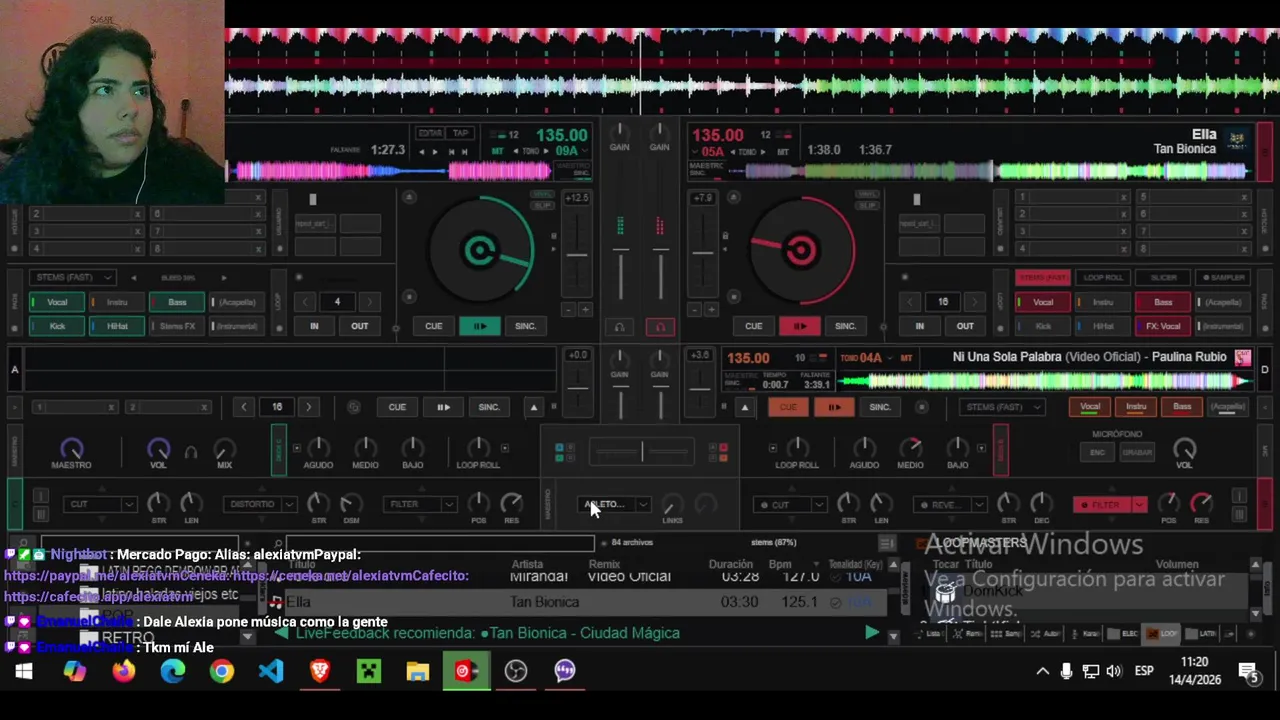This screenshot has width=1280, height=720.
Task: Switch right deck pads to SAMPLER
Action: (1223, 277)
